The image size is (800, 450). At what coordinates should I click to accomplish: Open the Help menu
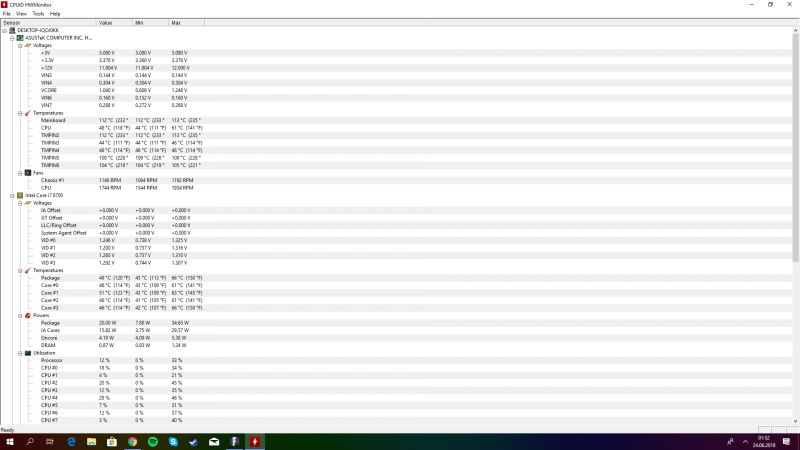(55, 14)
